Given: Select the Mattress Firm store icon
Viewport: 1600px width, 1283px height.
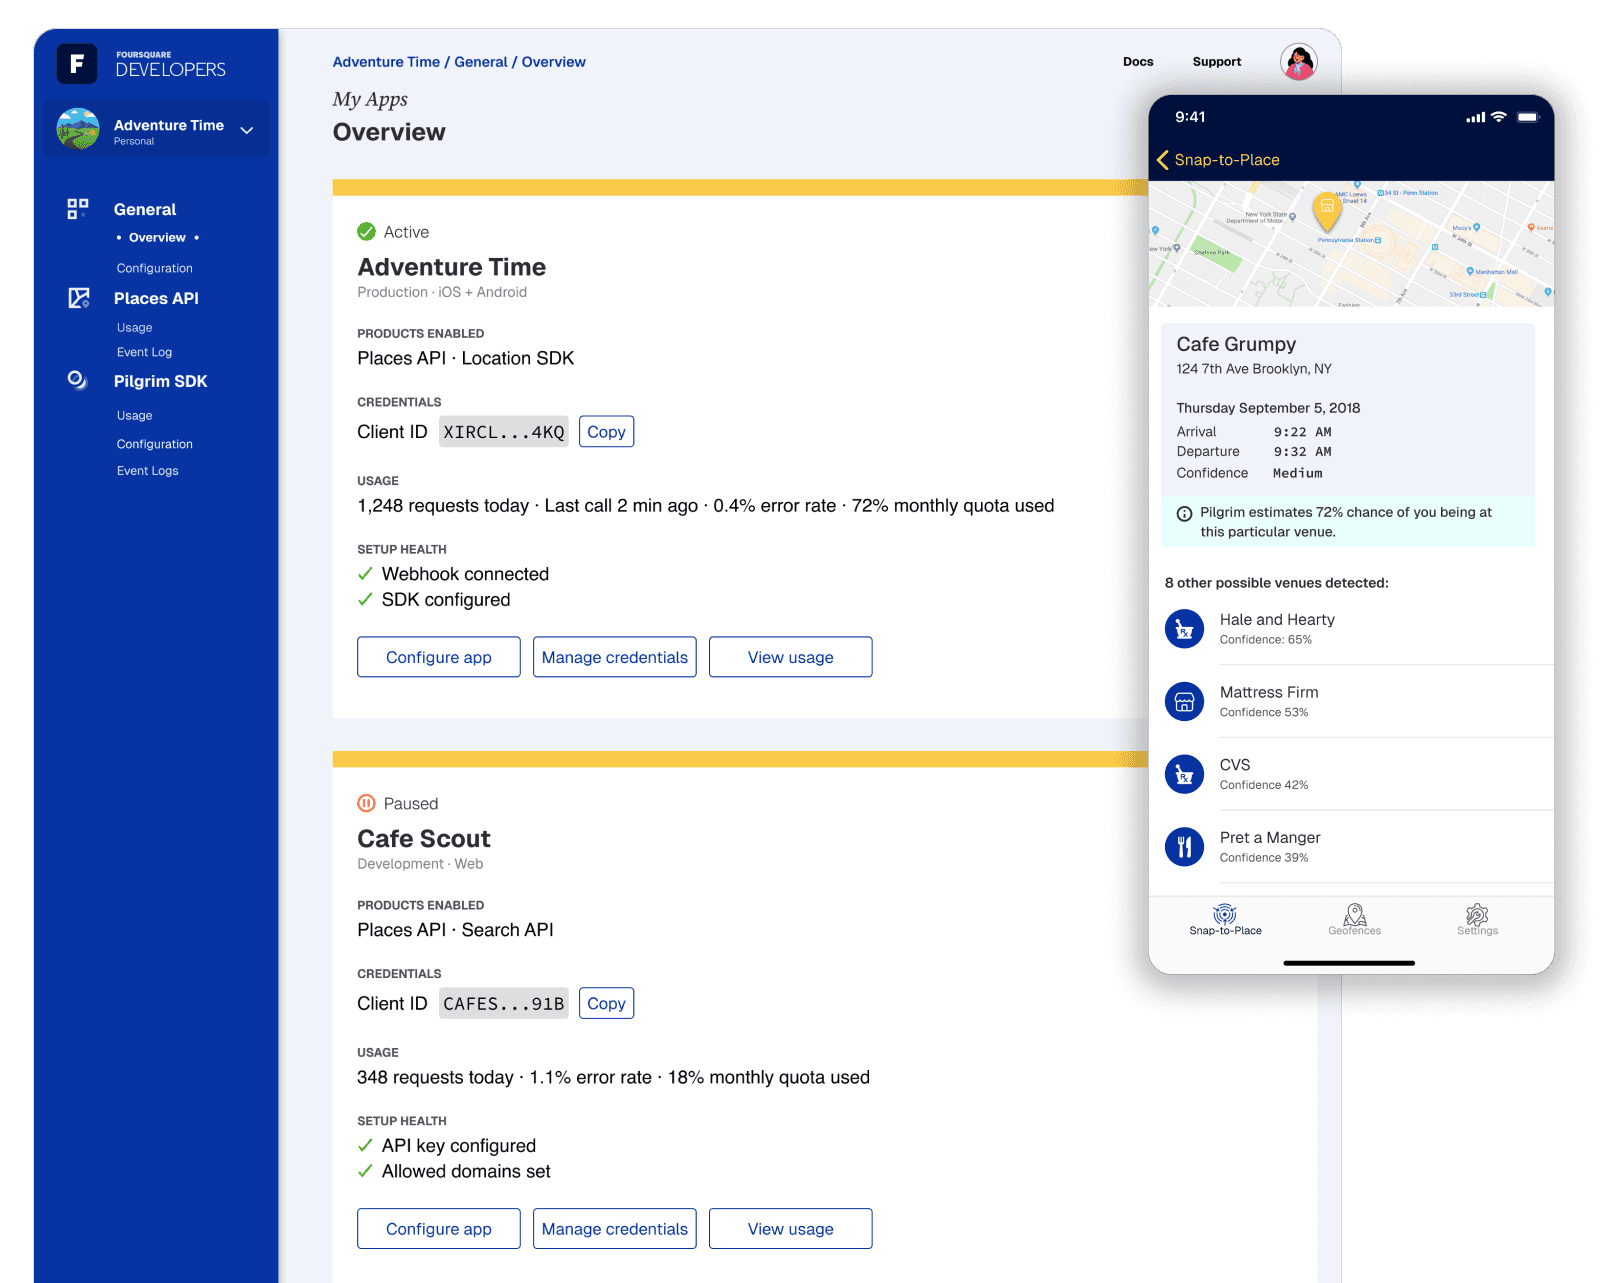Looking at the screenshot, I should 1185,701.
